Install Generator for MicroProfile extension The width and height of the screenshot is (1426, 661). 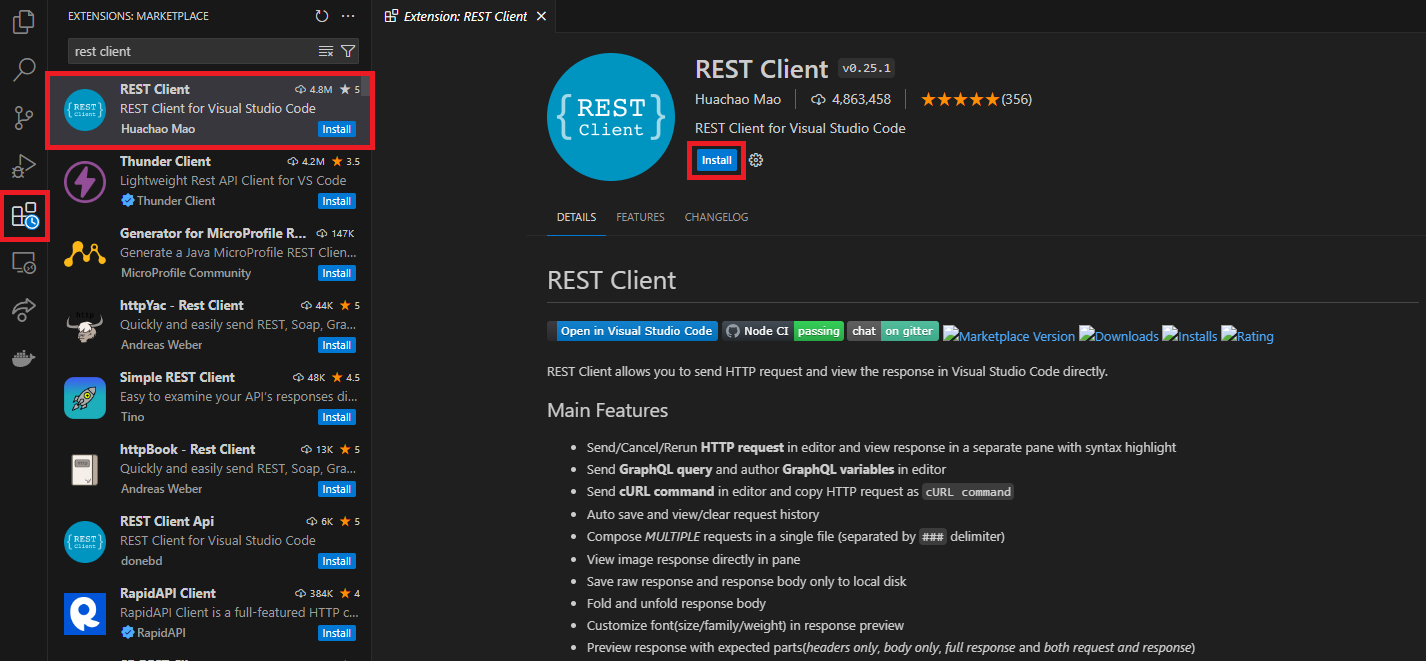(x=336, y=273)
